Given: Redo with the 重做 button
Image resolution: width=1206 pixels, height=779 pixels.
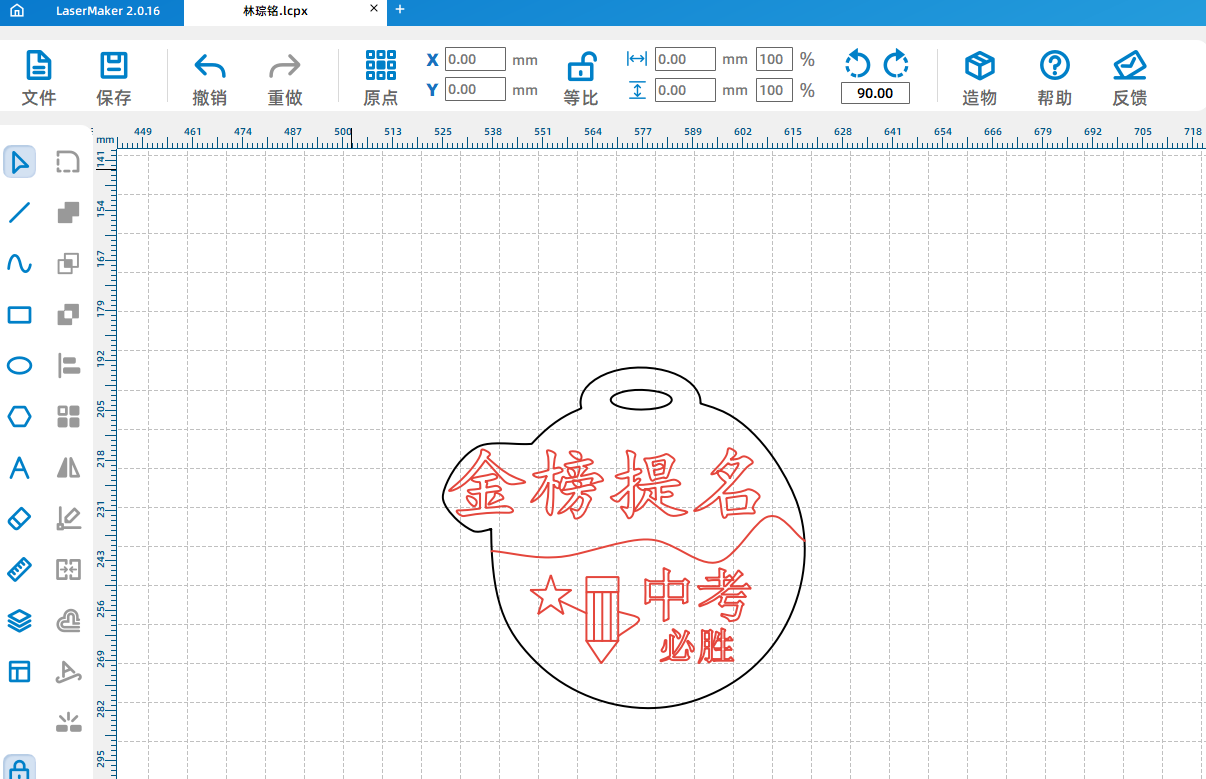Looking at the screenshot, I should click(285, 78).
